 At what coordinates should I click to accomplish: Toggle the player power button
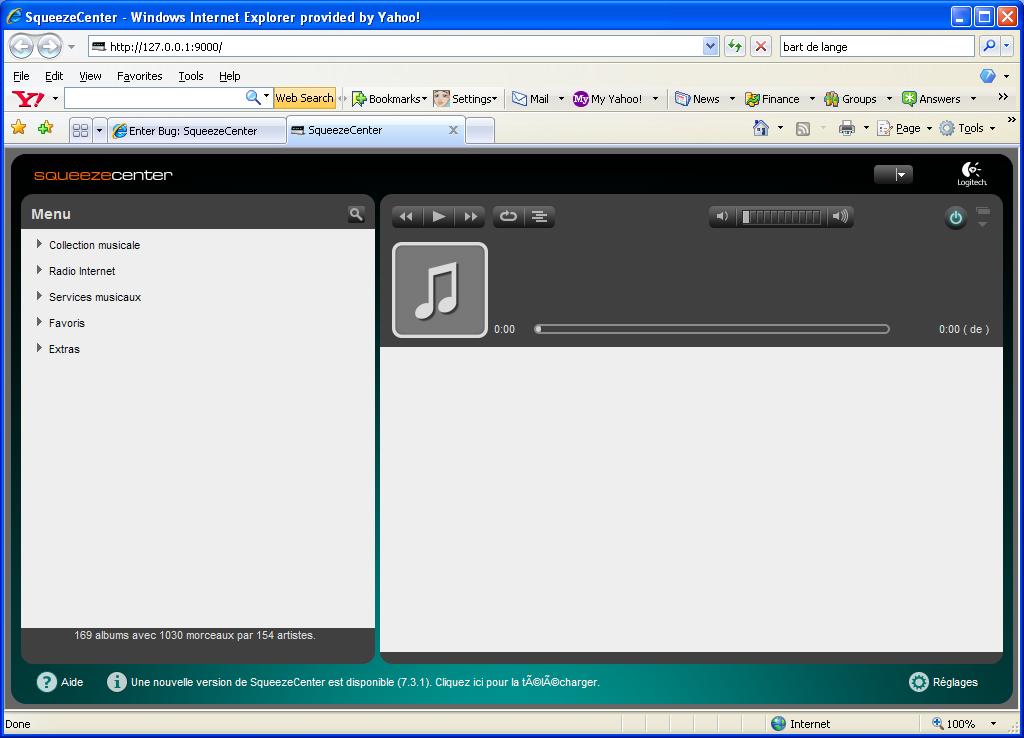955,218
